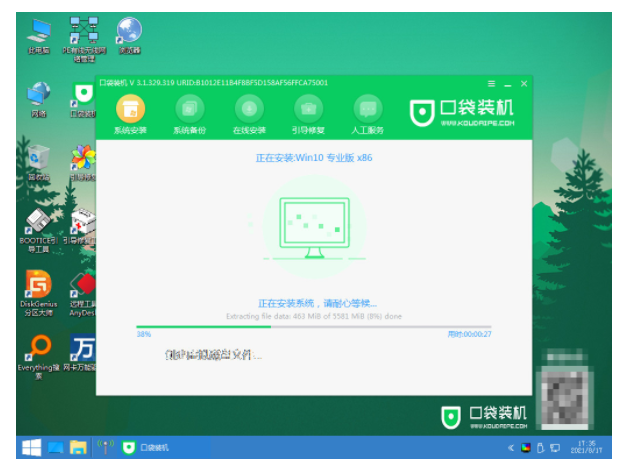
Task: Click the taskbar clock showing 17:36
Action: coord(586,447)
